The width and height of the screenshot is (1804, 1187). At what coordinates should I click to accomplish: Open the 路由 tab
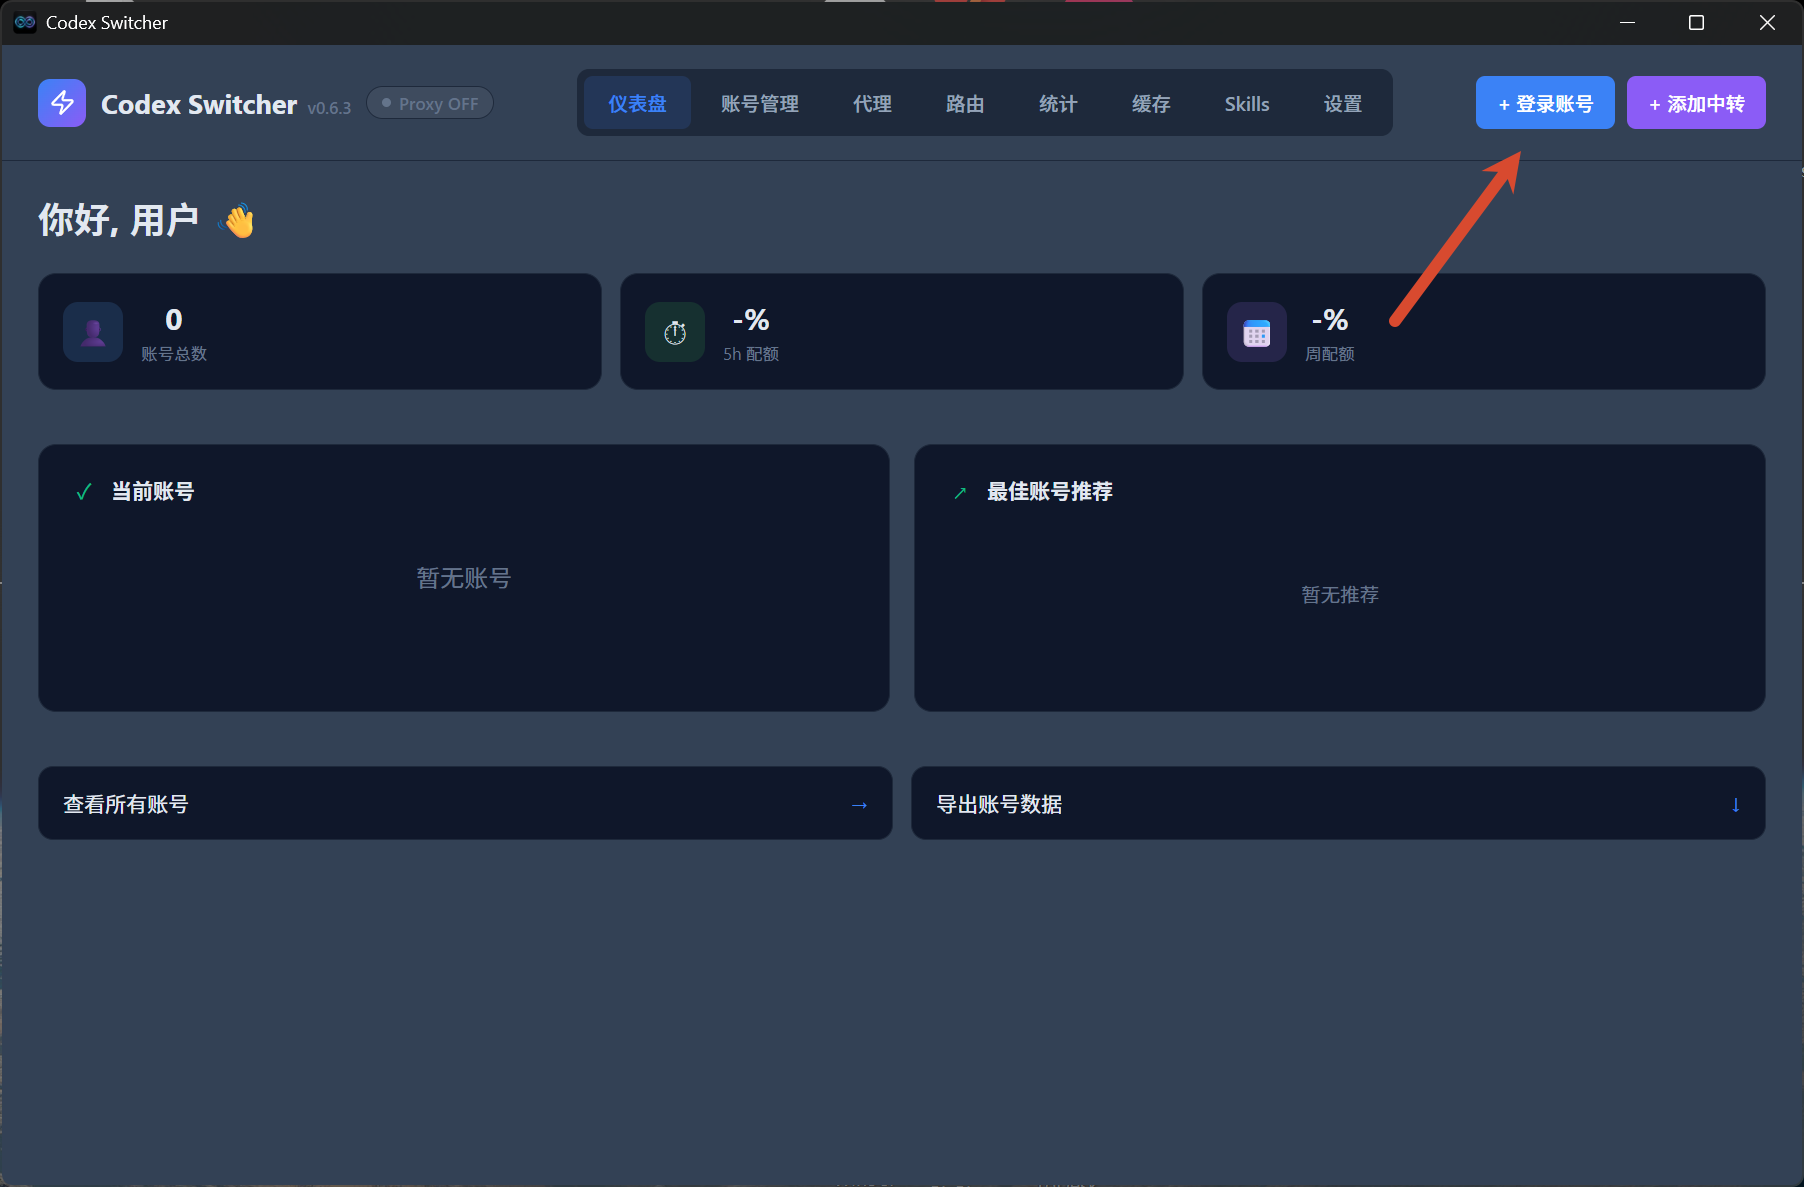(x=965, y=103)
